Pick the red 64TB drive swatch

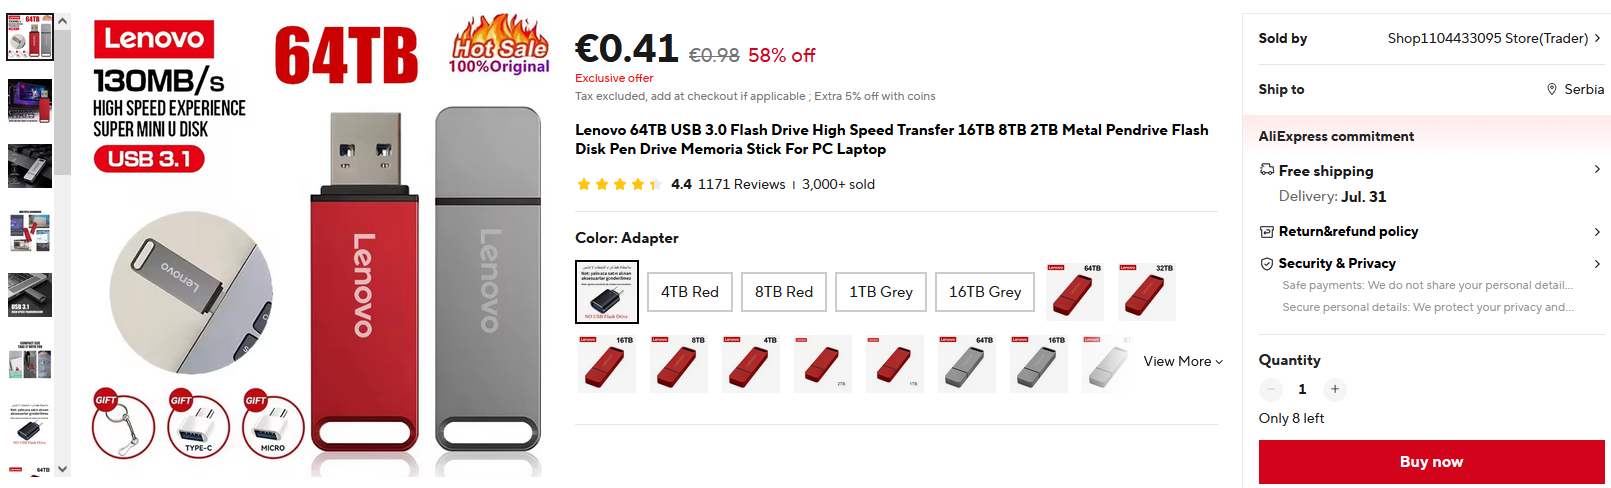coord(1075,292)
